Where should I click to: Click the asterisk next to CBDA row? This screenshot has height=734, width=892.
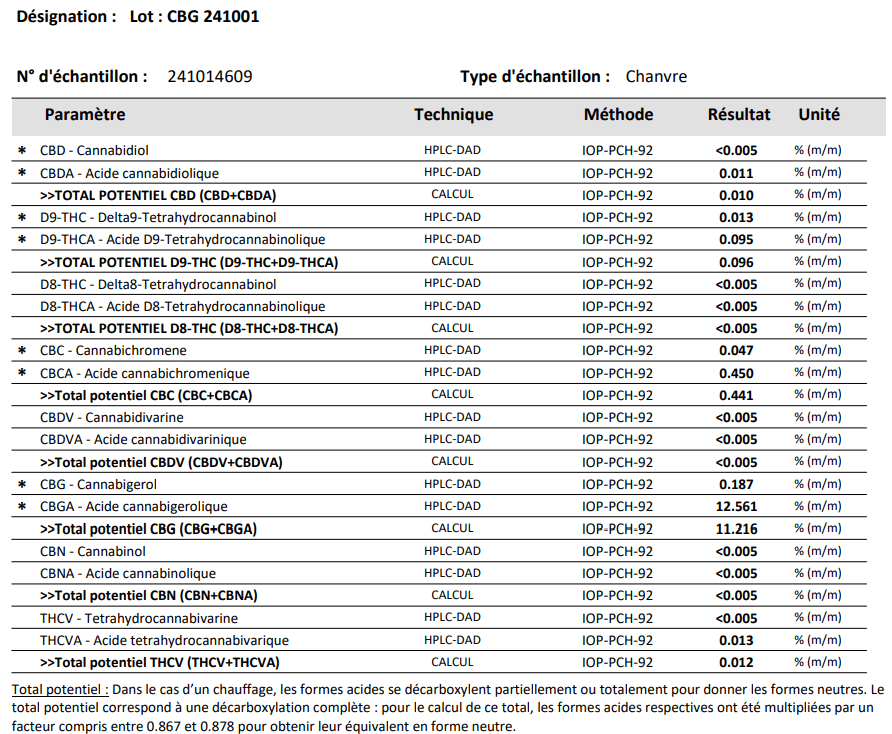click(22, 173)
